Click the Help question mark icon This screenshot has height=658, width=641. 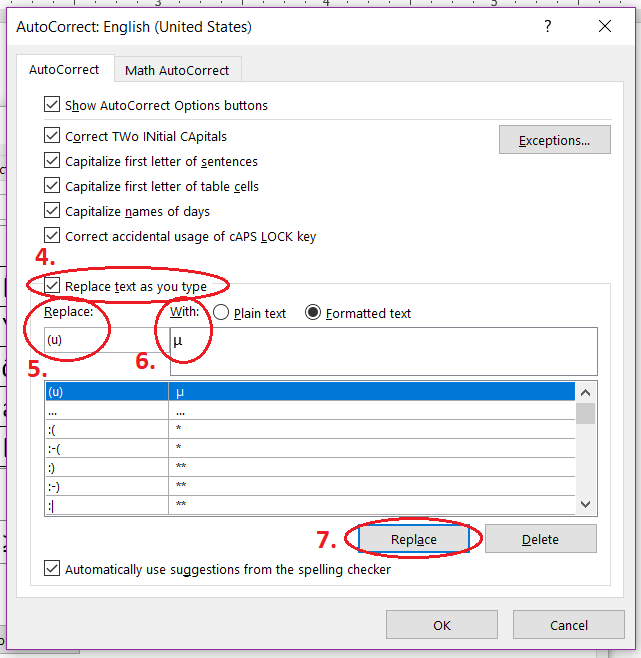[x=547, y=27]
